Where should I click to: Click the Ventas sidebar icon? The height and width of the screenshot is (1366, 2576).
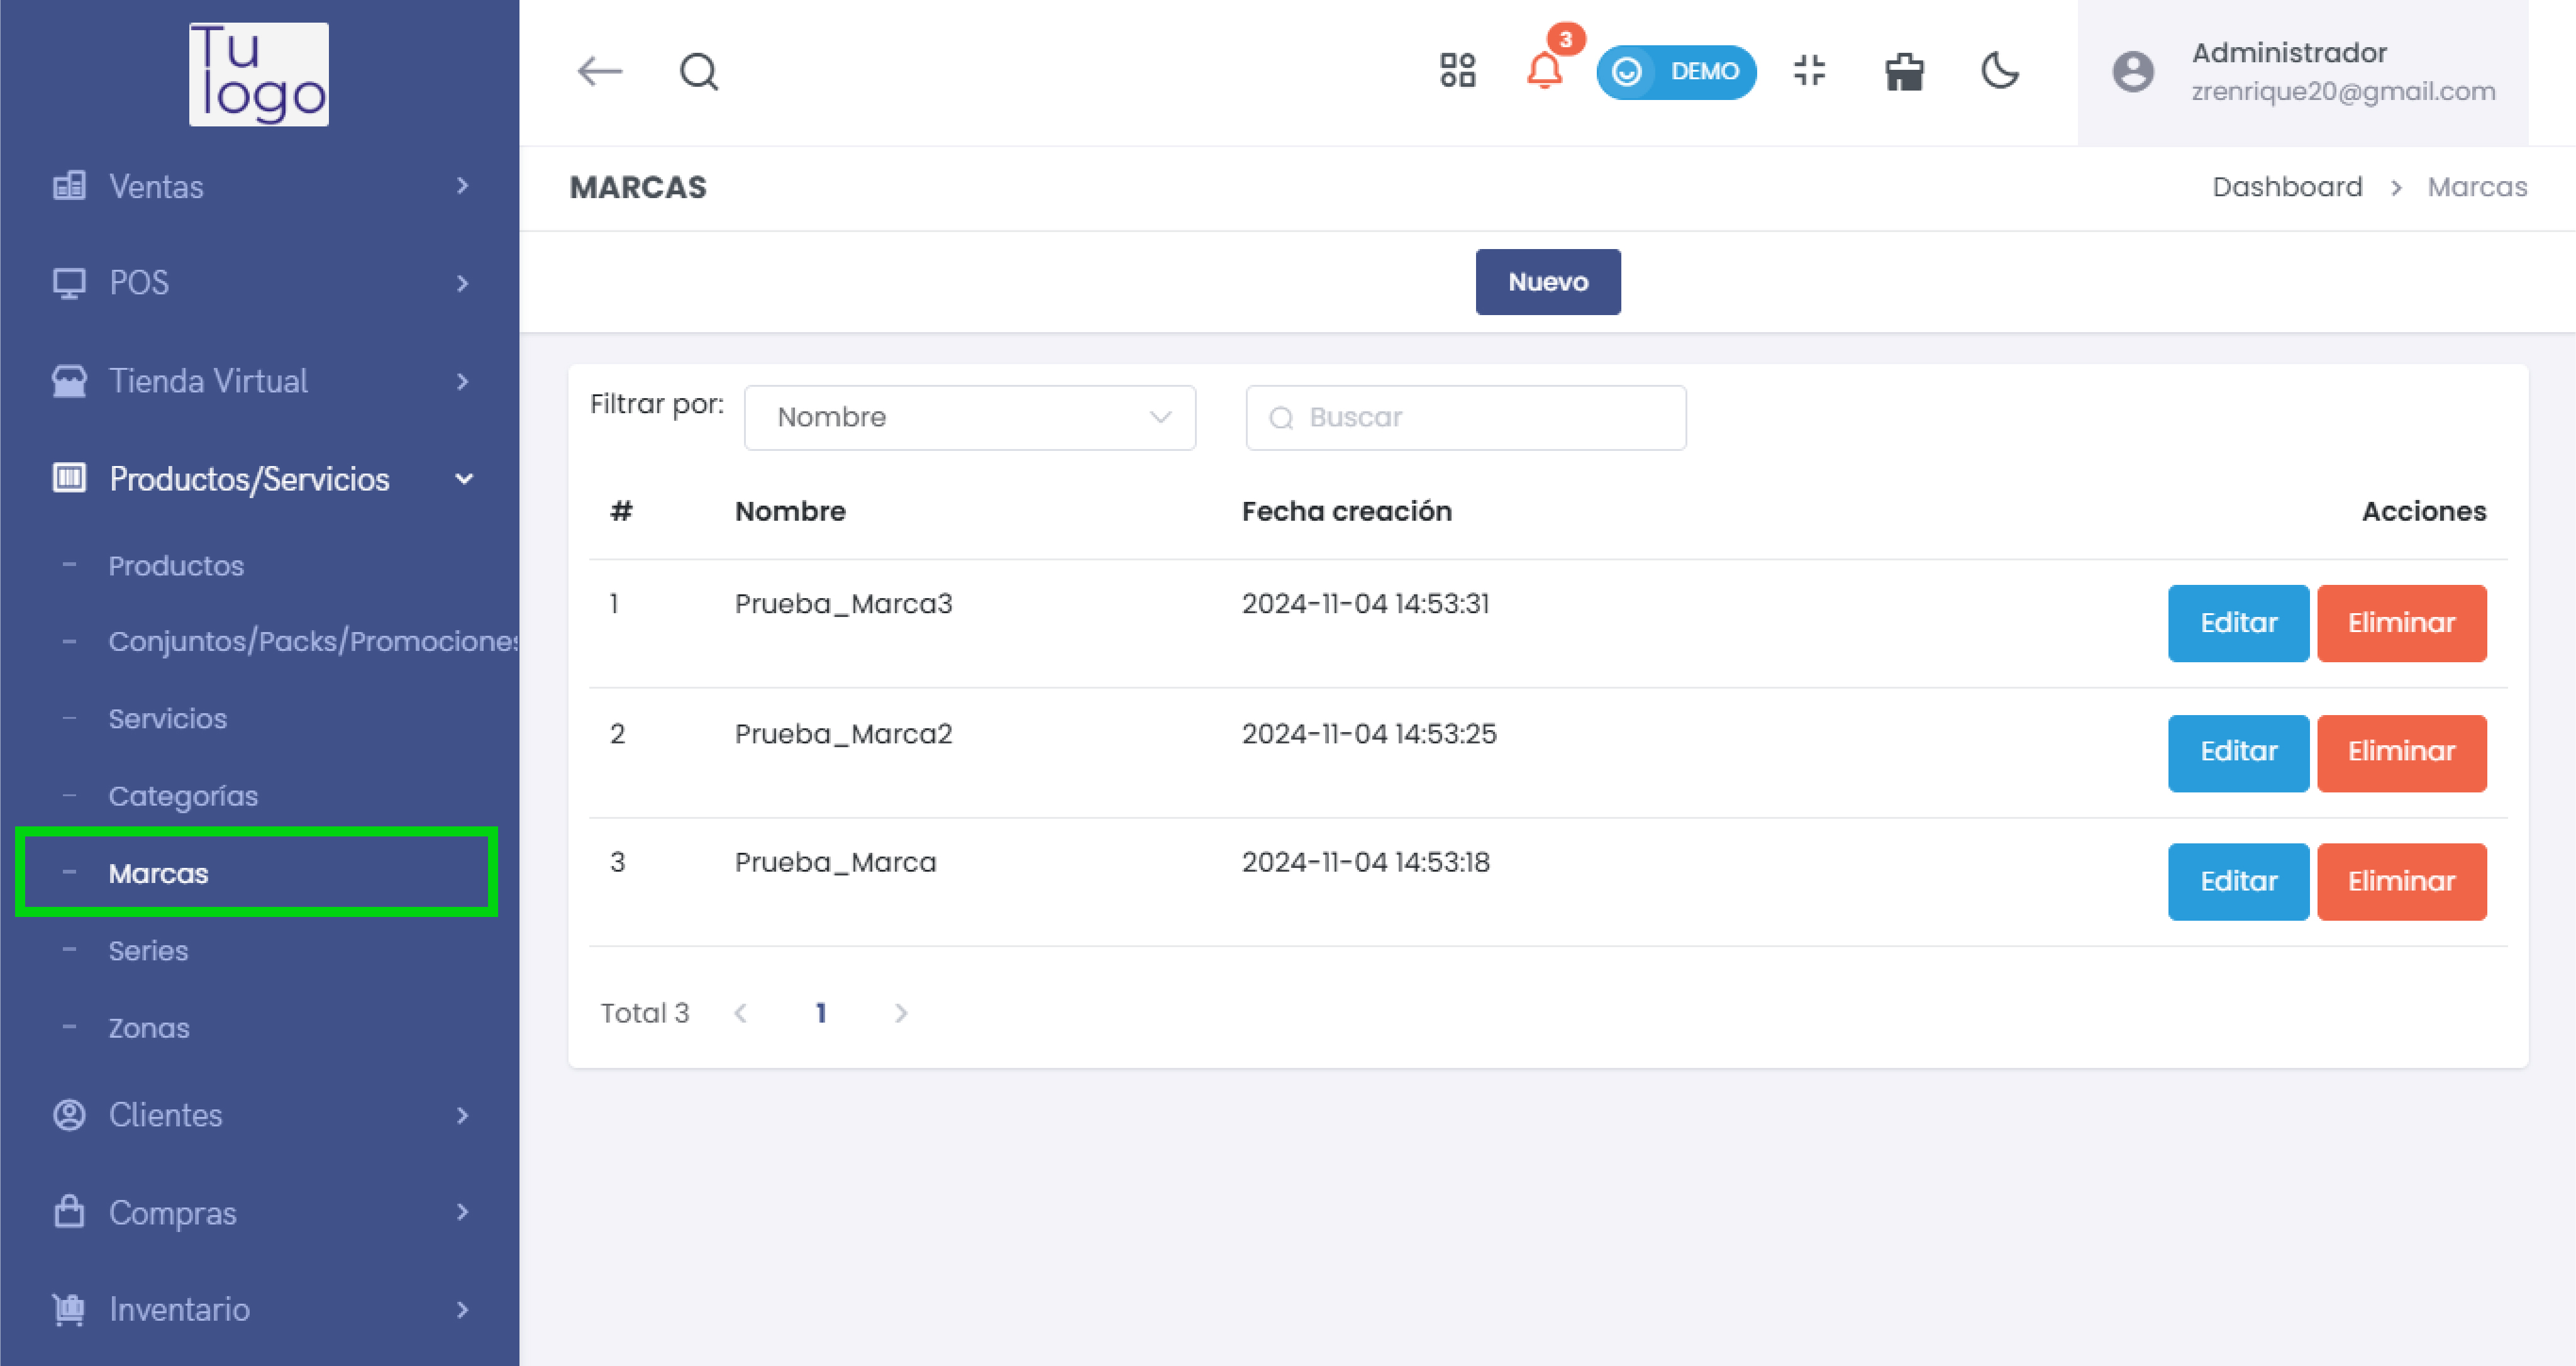tap(69, 186)
